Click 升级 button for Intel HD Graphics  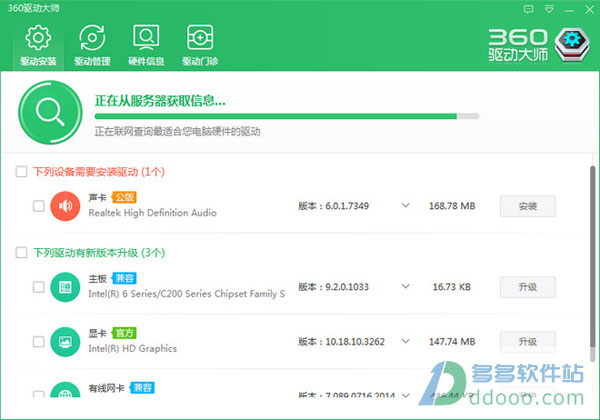[x=528, y=342]
